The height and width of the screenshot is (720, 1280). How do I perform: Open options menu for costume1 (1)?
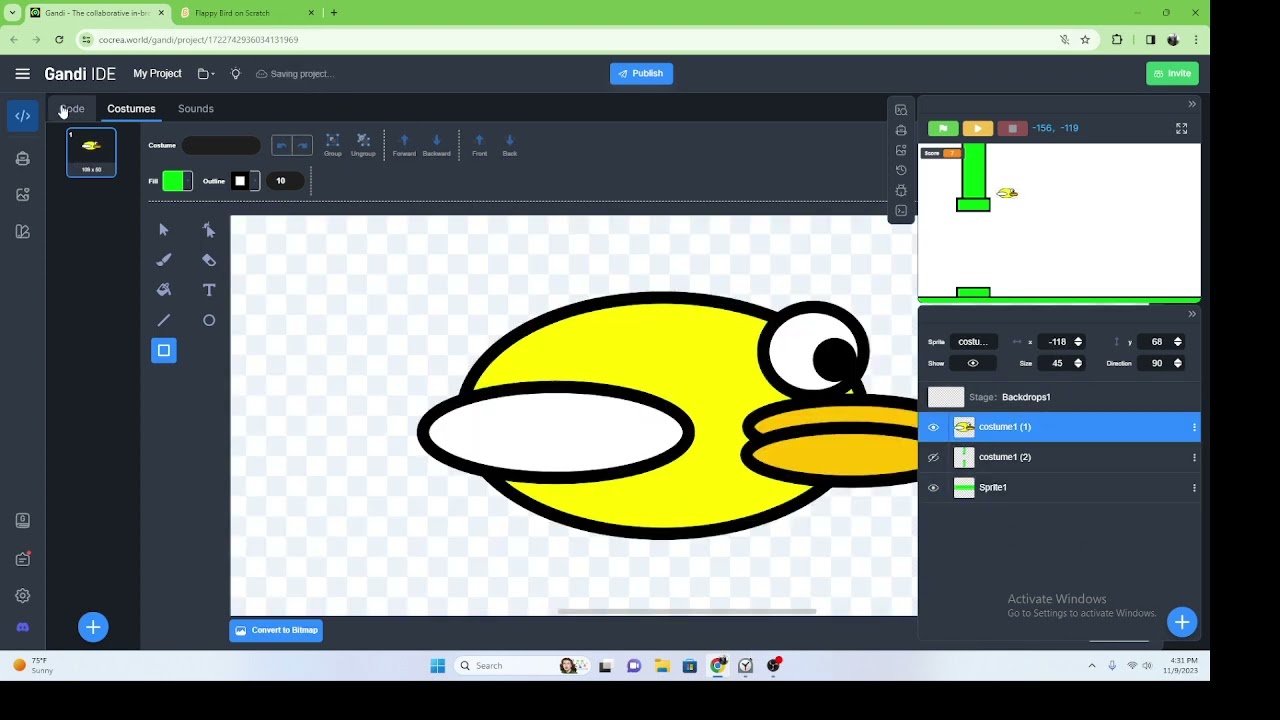[x=1194, y=427]
